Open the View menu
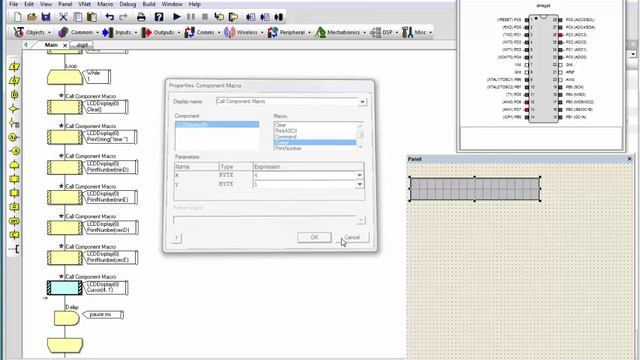Viewport: 640px width, 360px height. coord(46,4)
